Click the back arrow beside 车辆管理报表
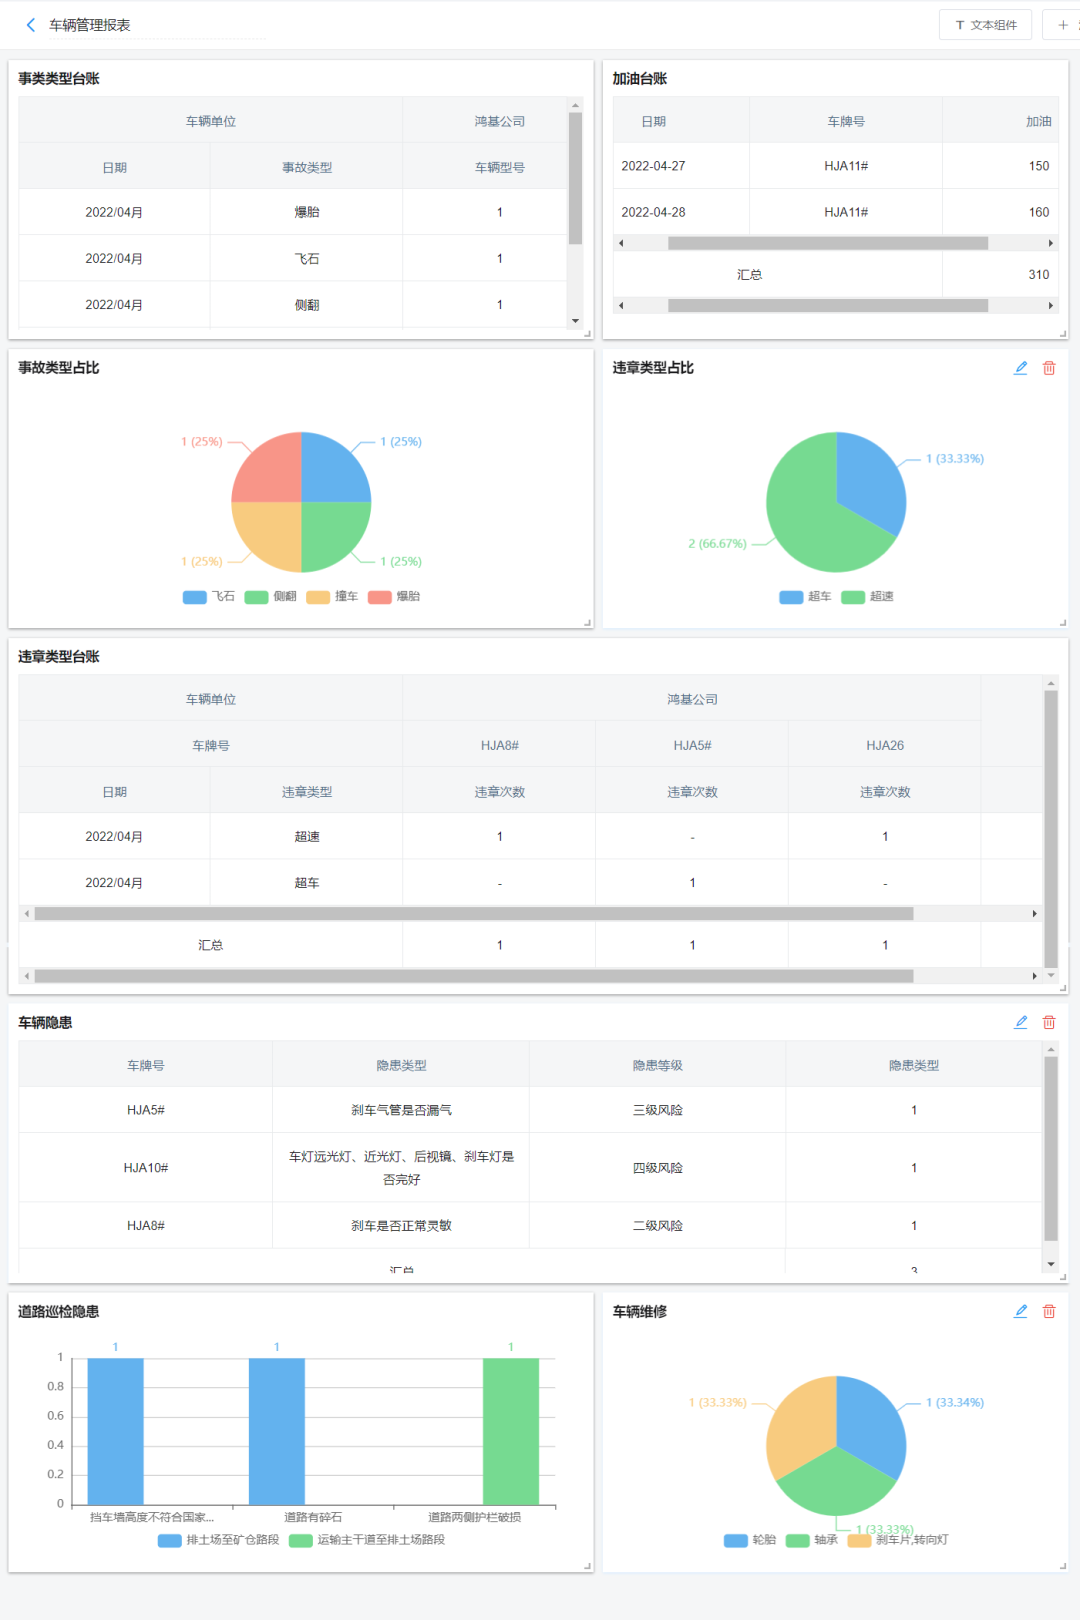Image resolution: width=1080 pixels, height=1620 pixels. [30, 25]
